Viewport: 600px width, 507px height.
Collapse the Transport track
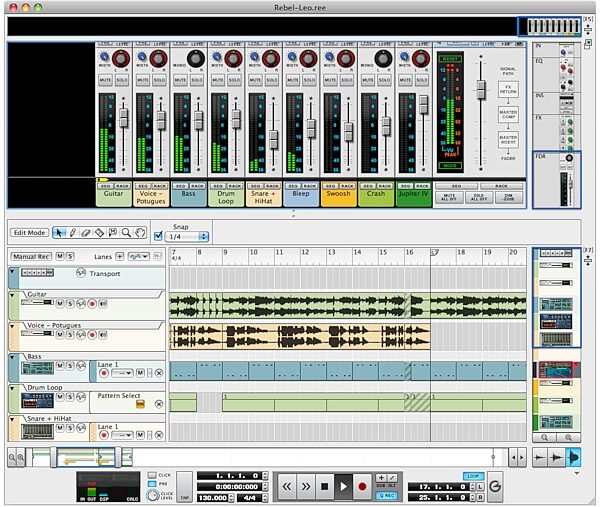[12, 271]
